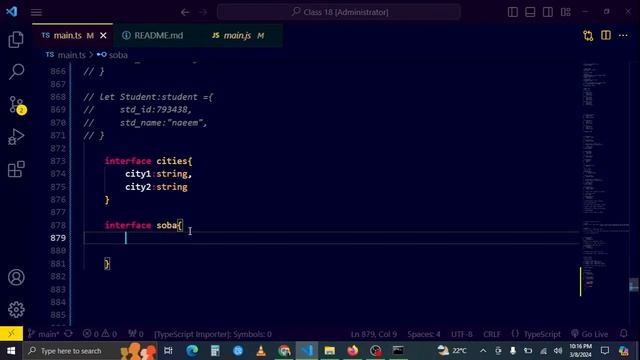Image resolution: width=640 pixels, height=360 pixels.
Task: Click line number 873 in gutter
Action: click(58, 161)
